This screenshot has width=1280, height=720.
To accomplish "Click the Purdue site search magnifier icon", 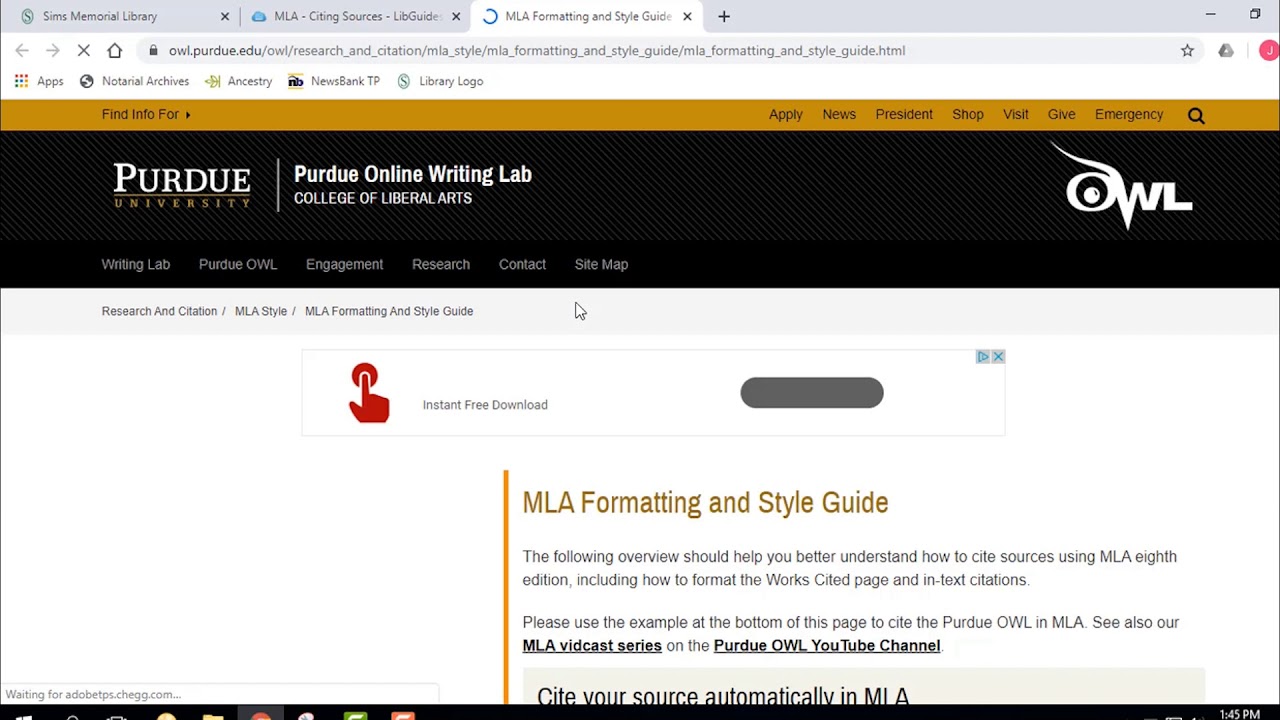I will tap(1196, 115).
